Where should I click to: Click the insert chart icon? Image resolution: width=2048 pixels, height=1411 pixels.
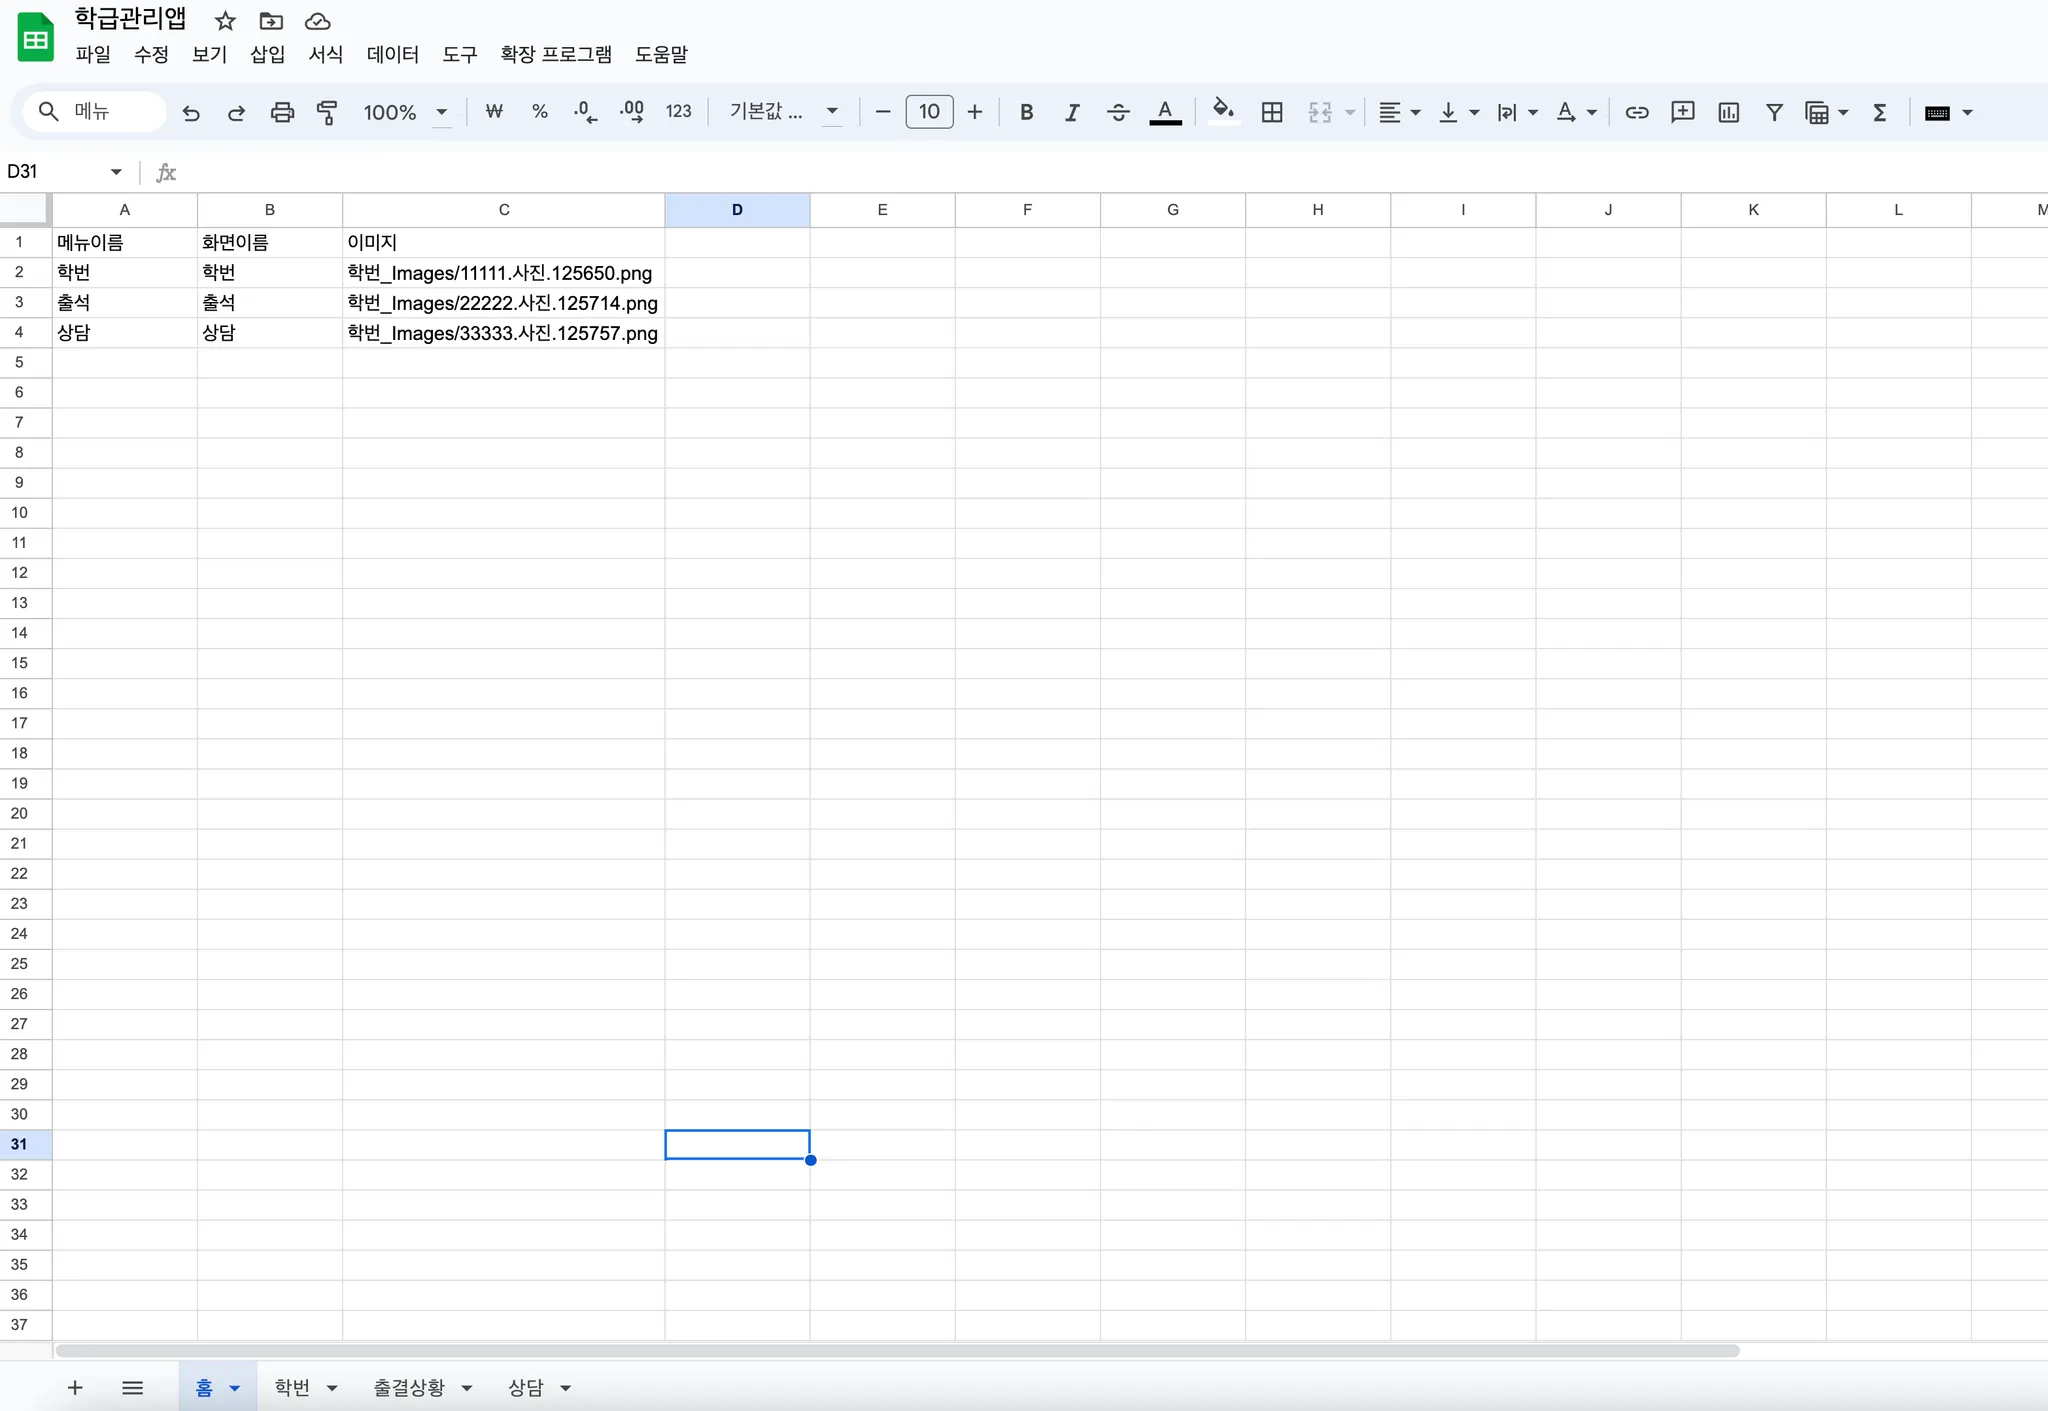[x=1728, y=112]
